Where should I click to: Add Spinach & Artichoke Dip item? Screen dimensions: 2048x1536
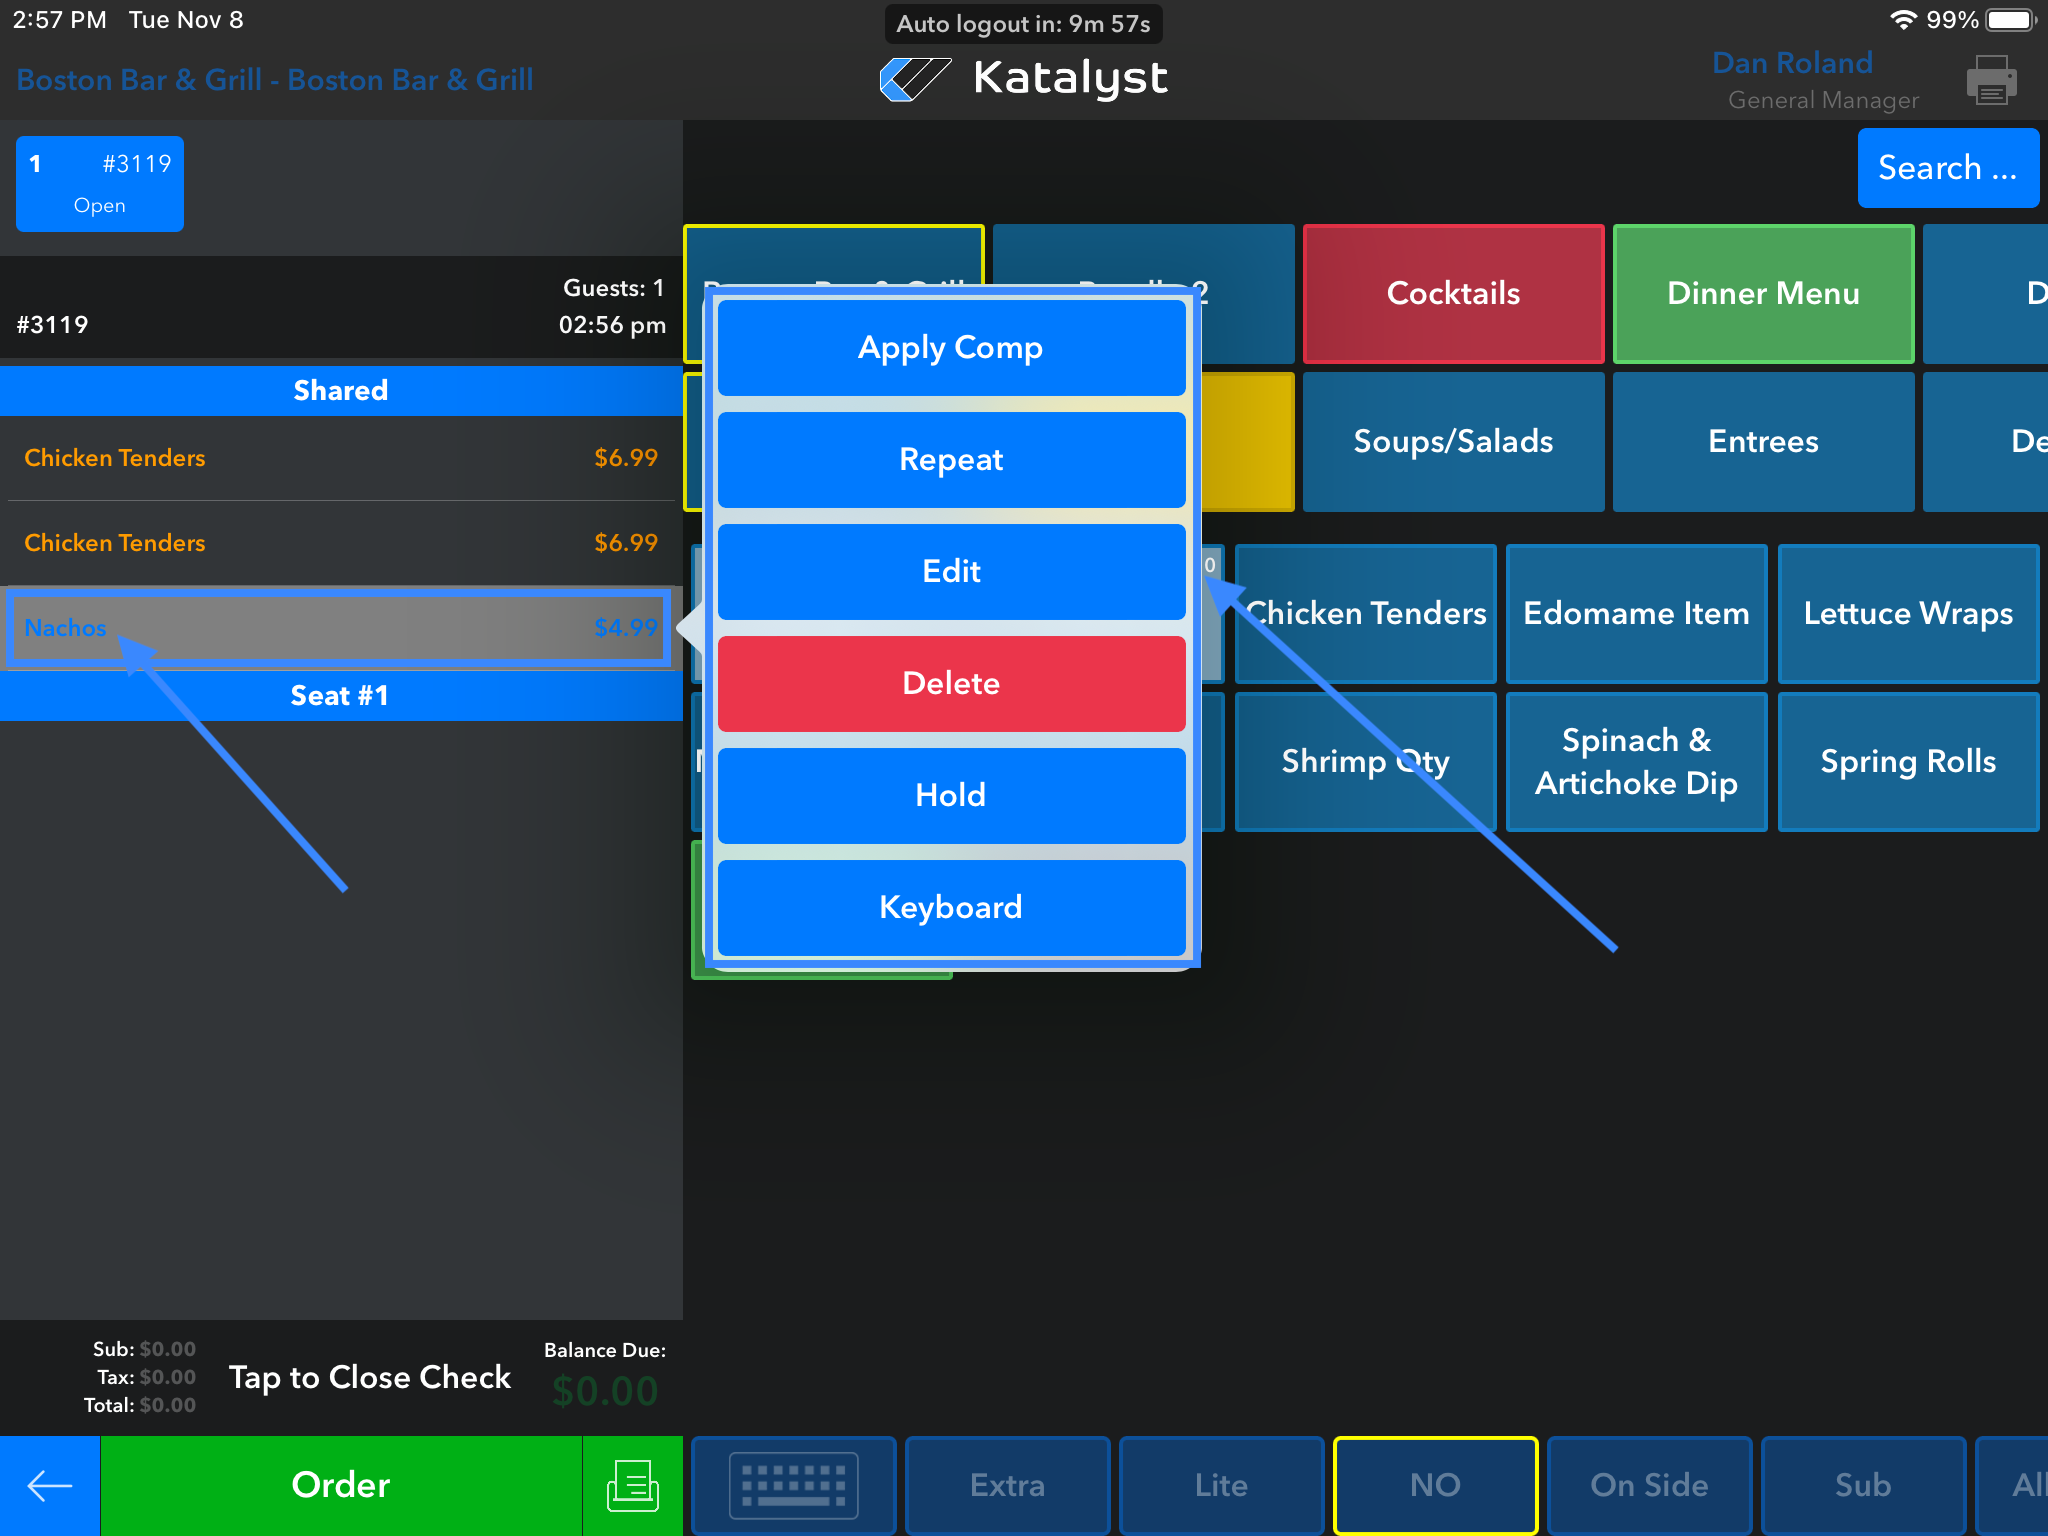pyautogui.click(x=1636, y=761)
